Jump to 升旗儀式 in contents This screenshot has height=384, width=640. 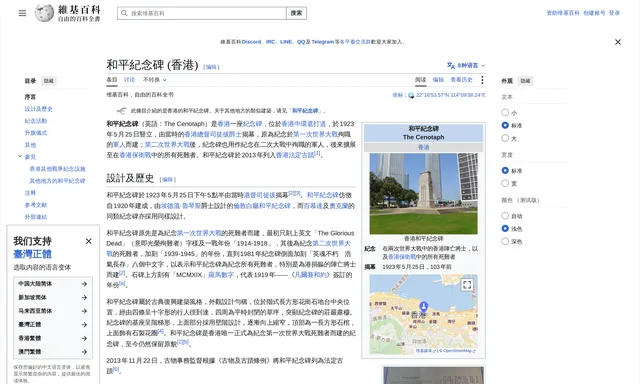coord(36,133)
